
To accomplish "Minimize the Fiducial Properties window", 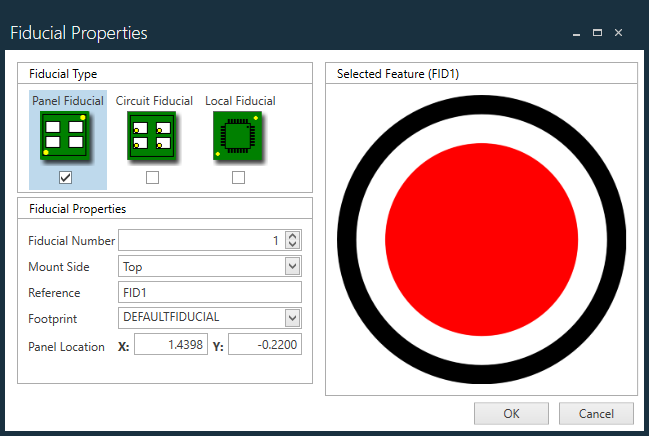I will (x=577, y=33).
